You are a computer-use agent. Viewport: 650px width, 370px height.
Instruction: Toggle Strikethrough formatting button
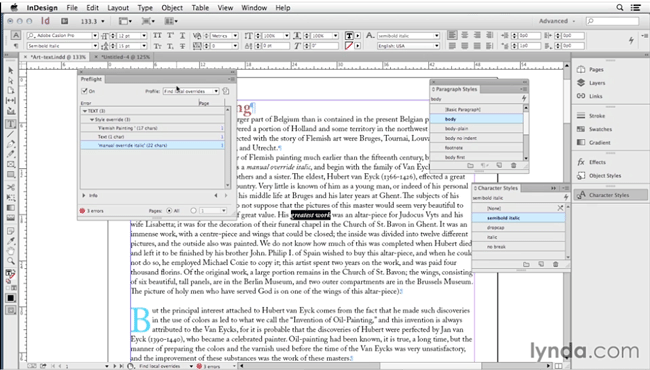pos(182,46)
